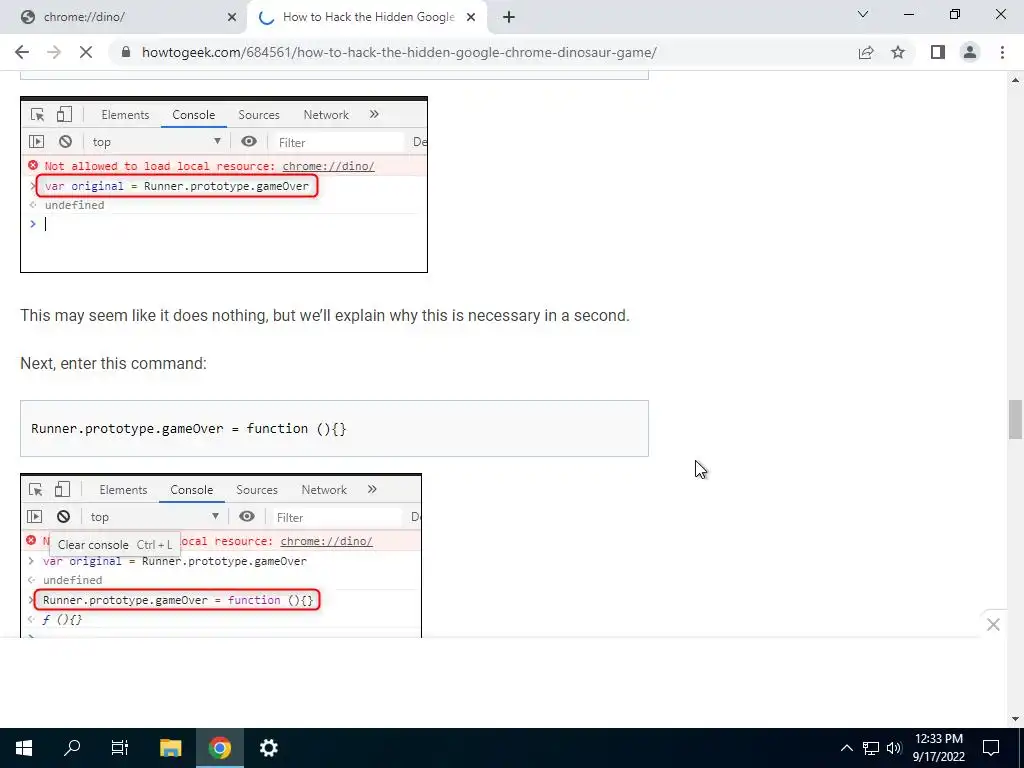Click the page scrollbar up arrow

1015,80
